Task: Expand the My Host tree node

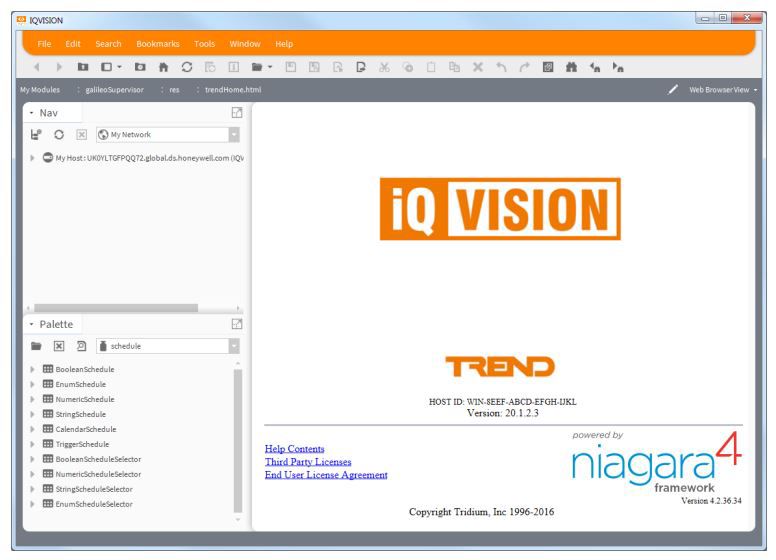Action: tap(32, 158)
